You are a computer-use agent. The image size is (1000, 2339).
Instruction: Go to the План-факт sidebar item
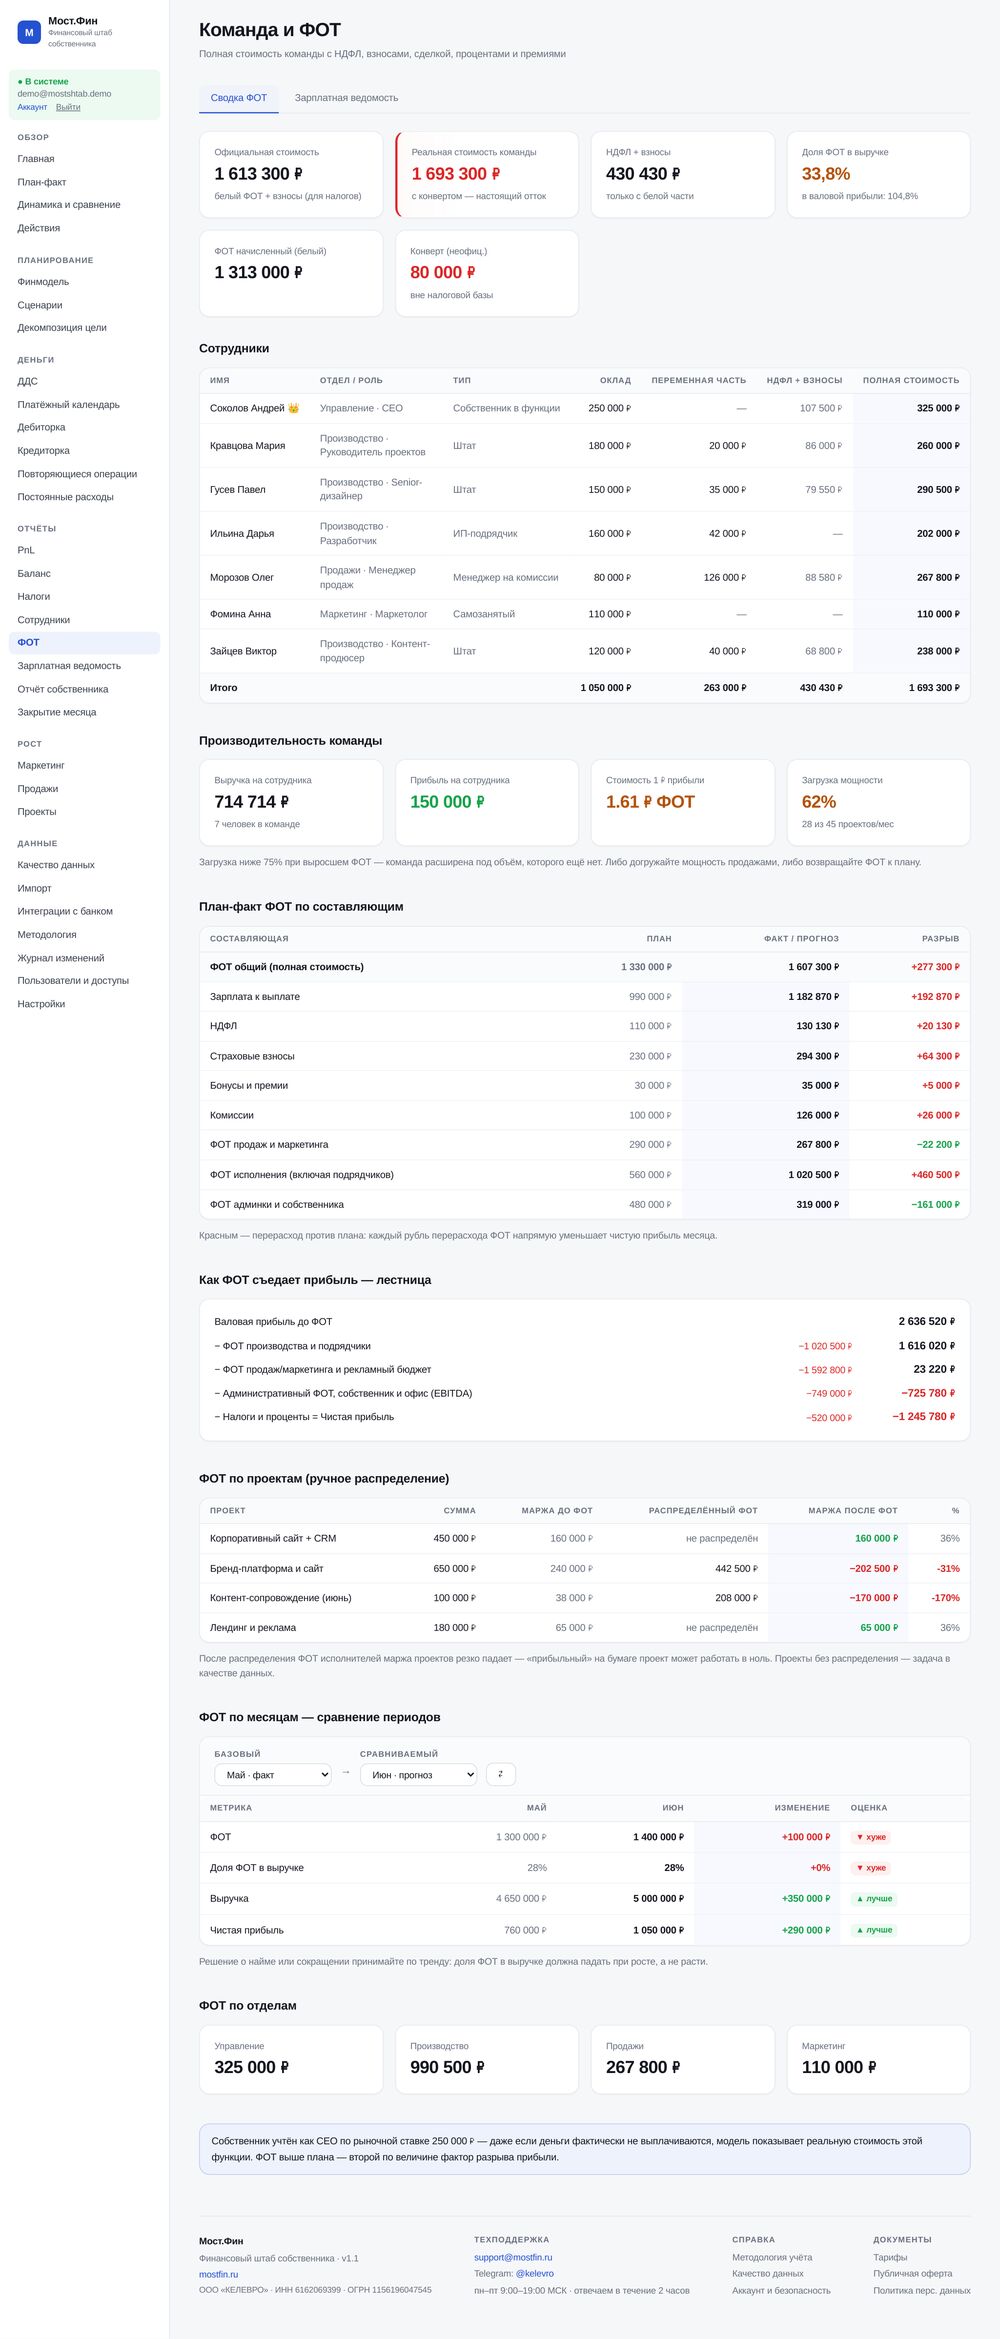(x=42, y=182)
